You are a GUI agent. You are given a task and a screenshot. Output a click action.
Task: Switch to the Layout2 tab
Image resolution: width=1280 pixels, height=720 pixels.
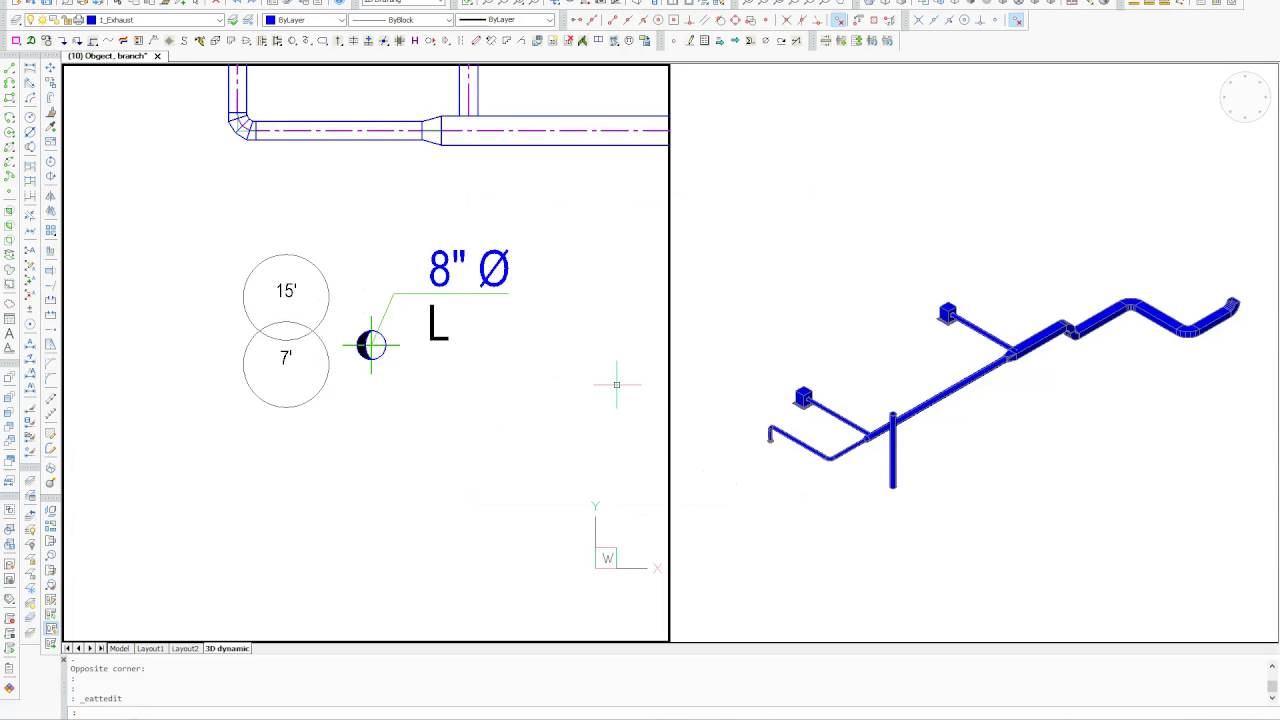pos(185,649)
